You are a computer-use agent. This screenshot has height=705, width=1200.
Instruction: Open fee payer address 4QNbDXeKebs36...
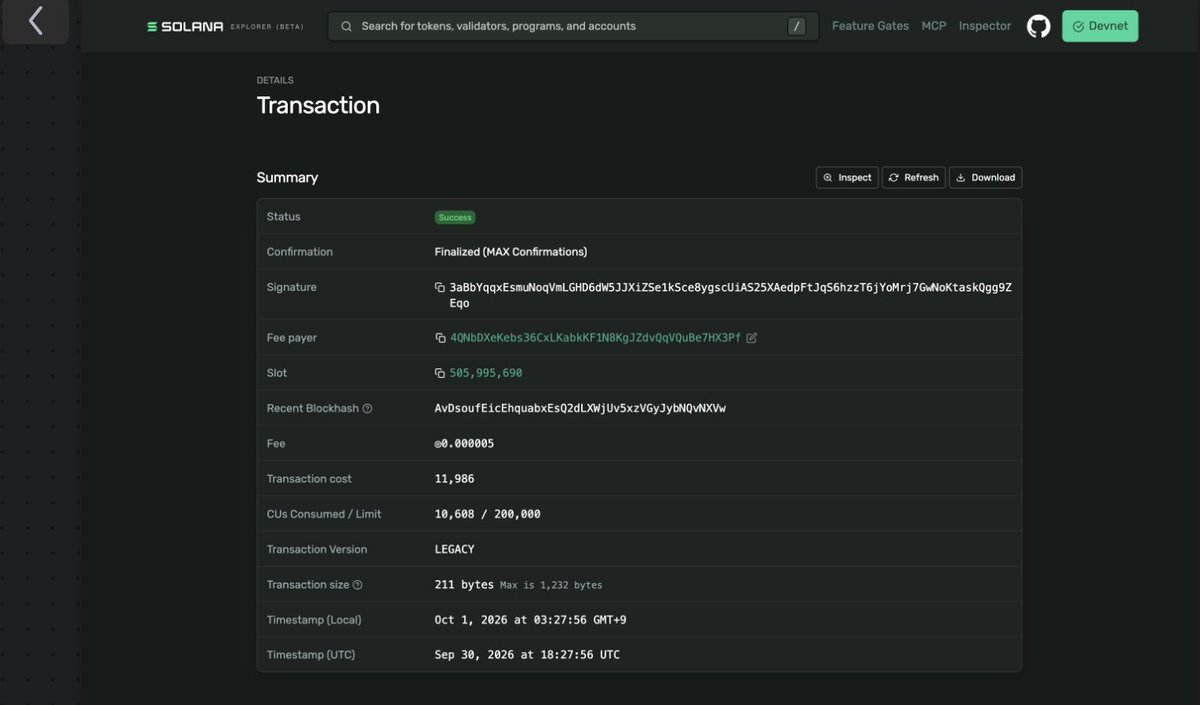[x=596, y=338]
